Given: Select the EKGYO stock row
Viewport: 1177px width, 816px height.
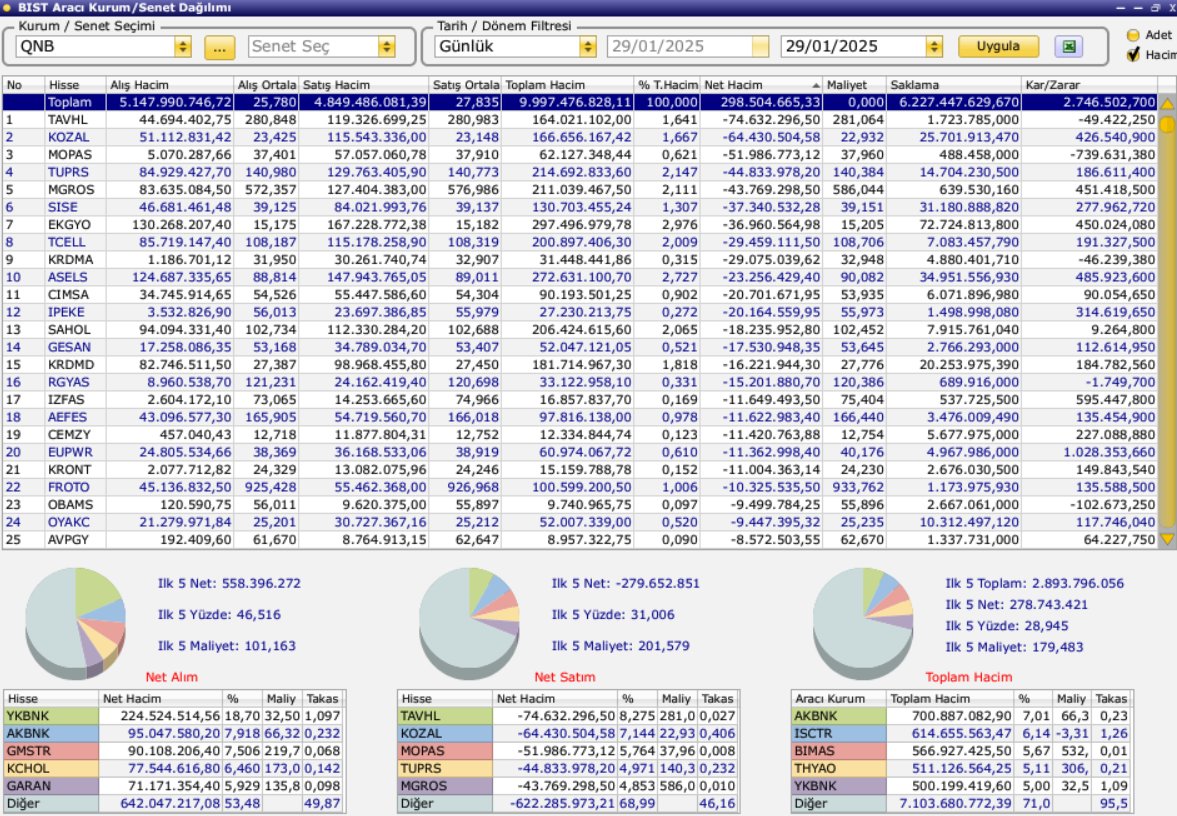Looking at the screenshot, I should (x=579, y=224).
